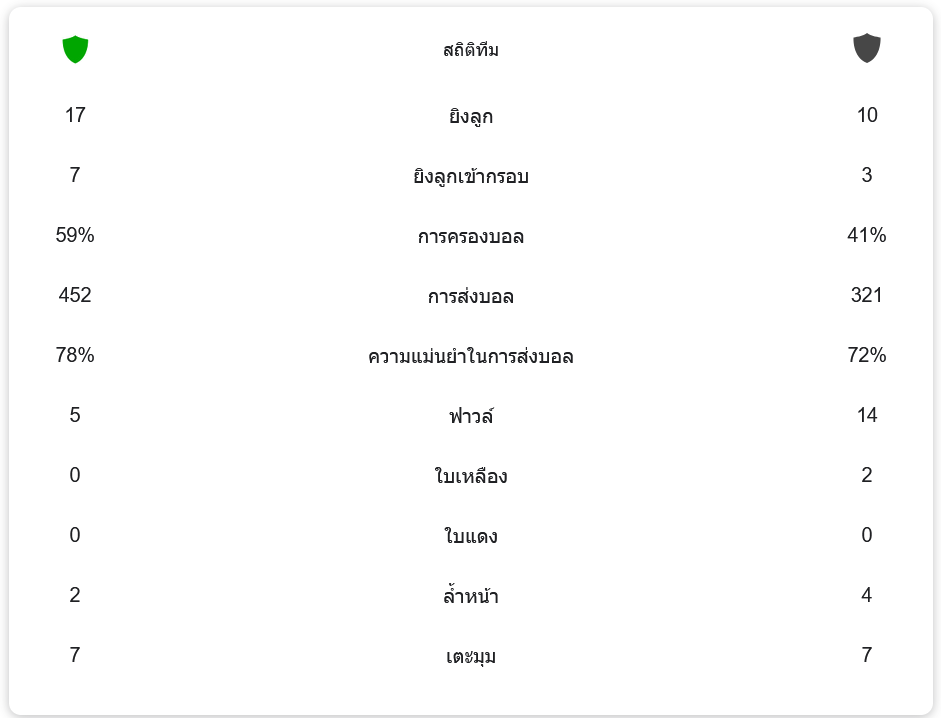The height and width of the screenshot is (718, 941).
Task: Click the เตะมุม corners label
Action: tap(470, 657)
